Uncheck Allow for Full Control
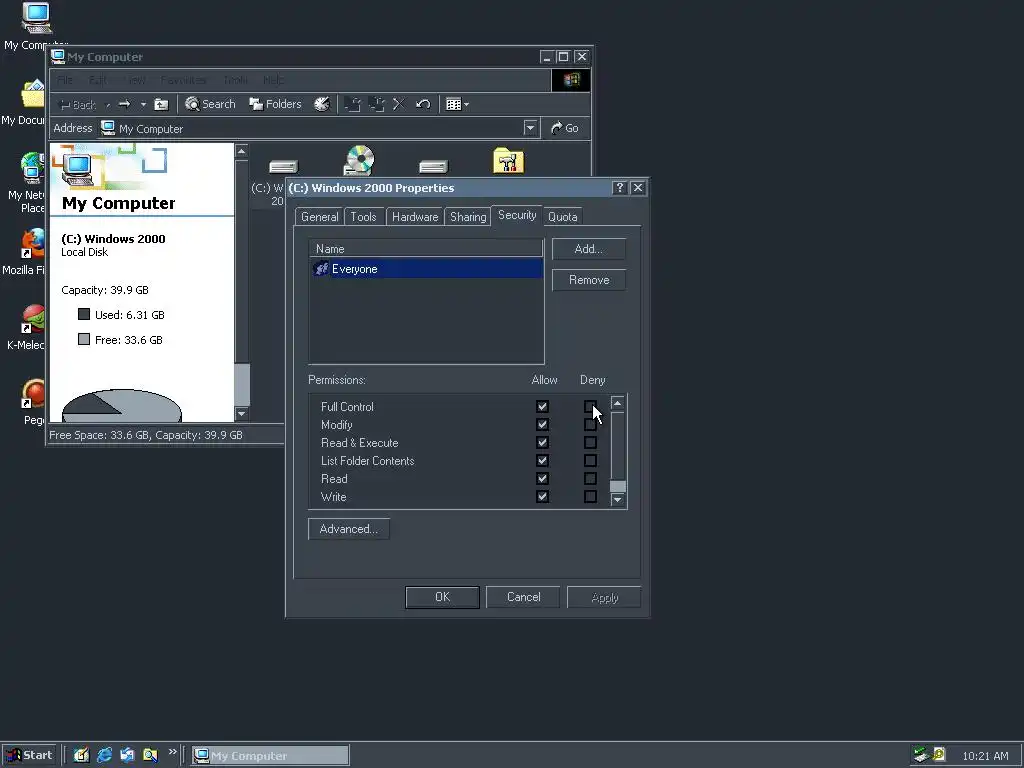Viewport: 1024px width, 768px height. (542, 406)
